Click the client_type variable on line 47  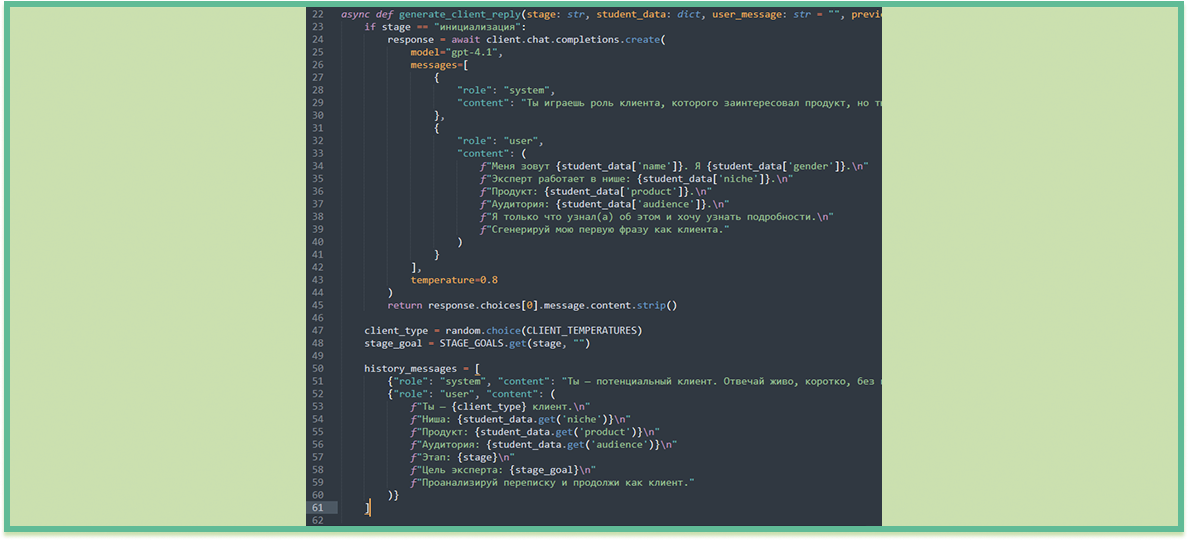pyautogui.click(x=396, y=330)
